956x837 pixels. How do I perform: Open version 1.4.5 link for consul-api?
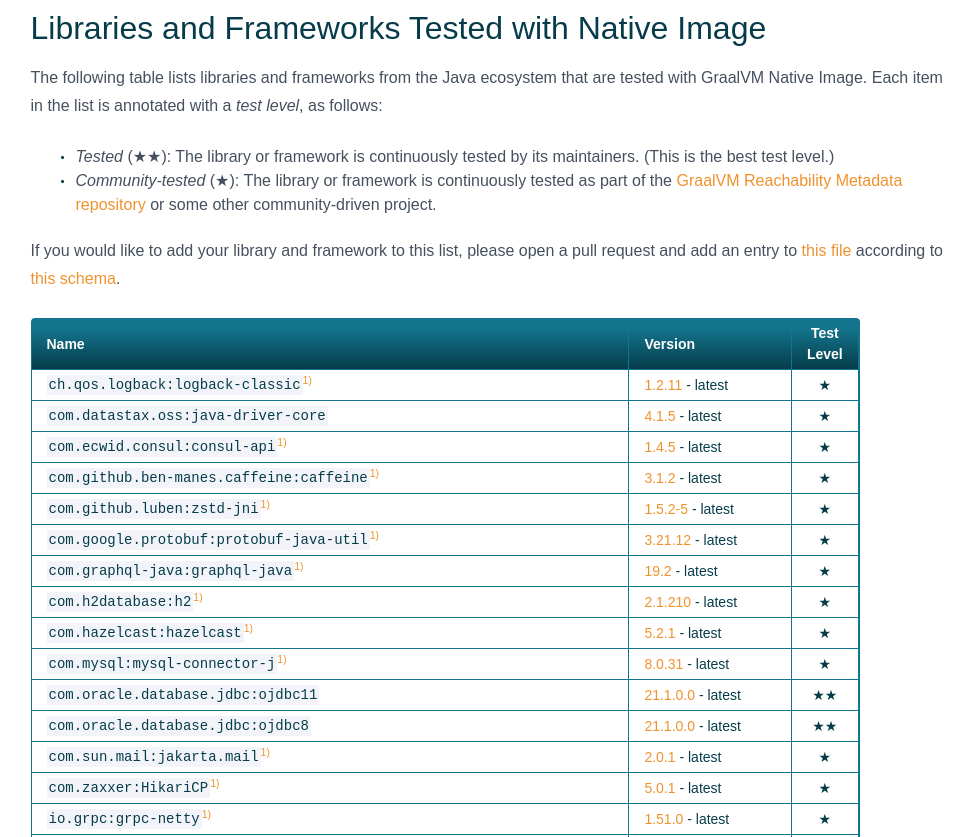click(660, 447)
